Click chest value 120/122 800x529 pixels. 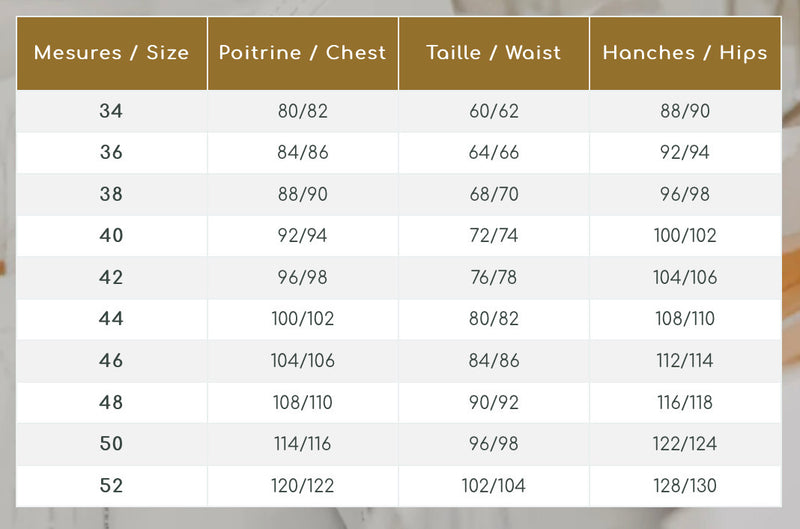coord(303,485)
